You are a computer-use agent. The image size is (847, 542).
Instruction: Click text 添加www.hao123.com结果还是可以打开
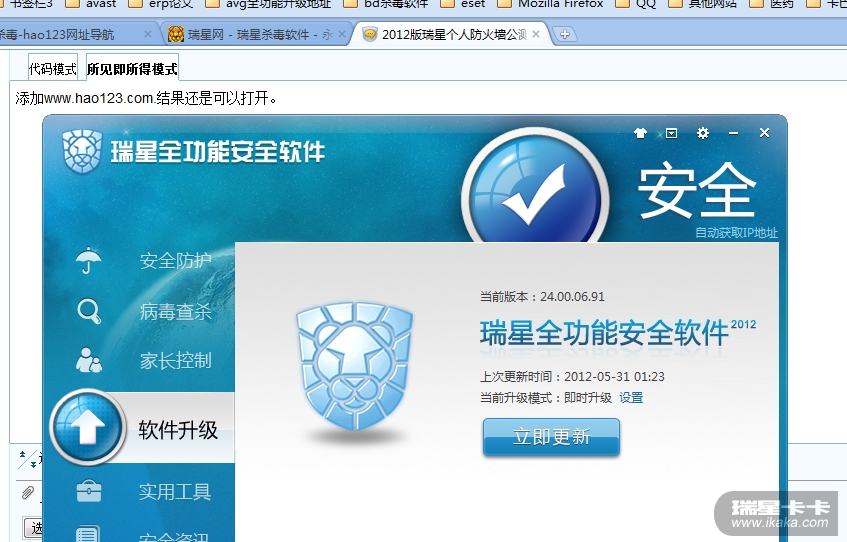(146, 98)
